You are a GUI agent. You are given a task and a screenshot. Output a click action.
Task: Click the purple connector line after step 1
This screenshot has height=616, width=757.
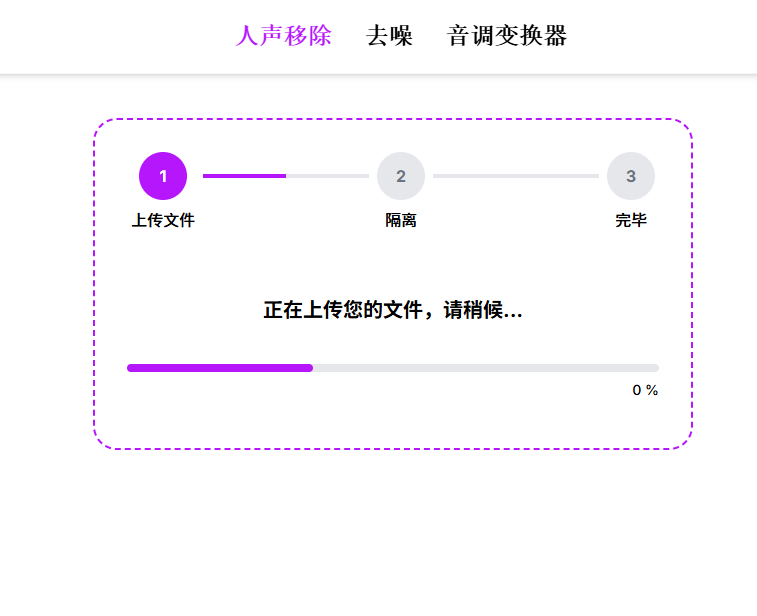tap(244, 176)
